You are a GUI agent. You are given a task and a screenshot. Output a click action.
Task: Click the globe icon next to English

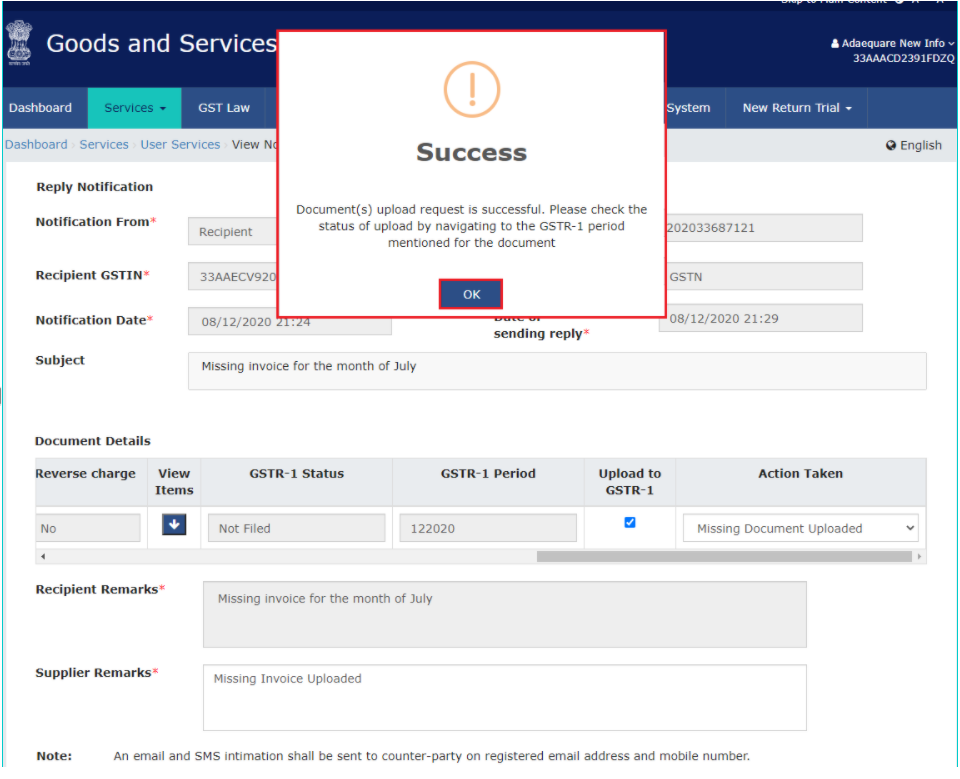coord(891,145)
